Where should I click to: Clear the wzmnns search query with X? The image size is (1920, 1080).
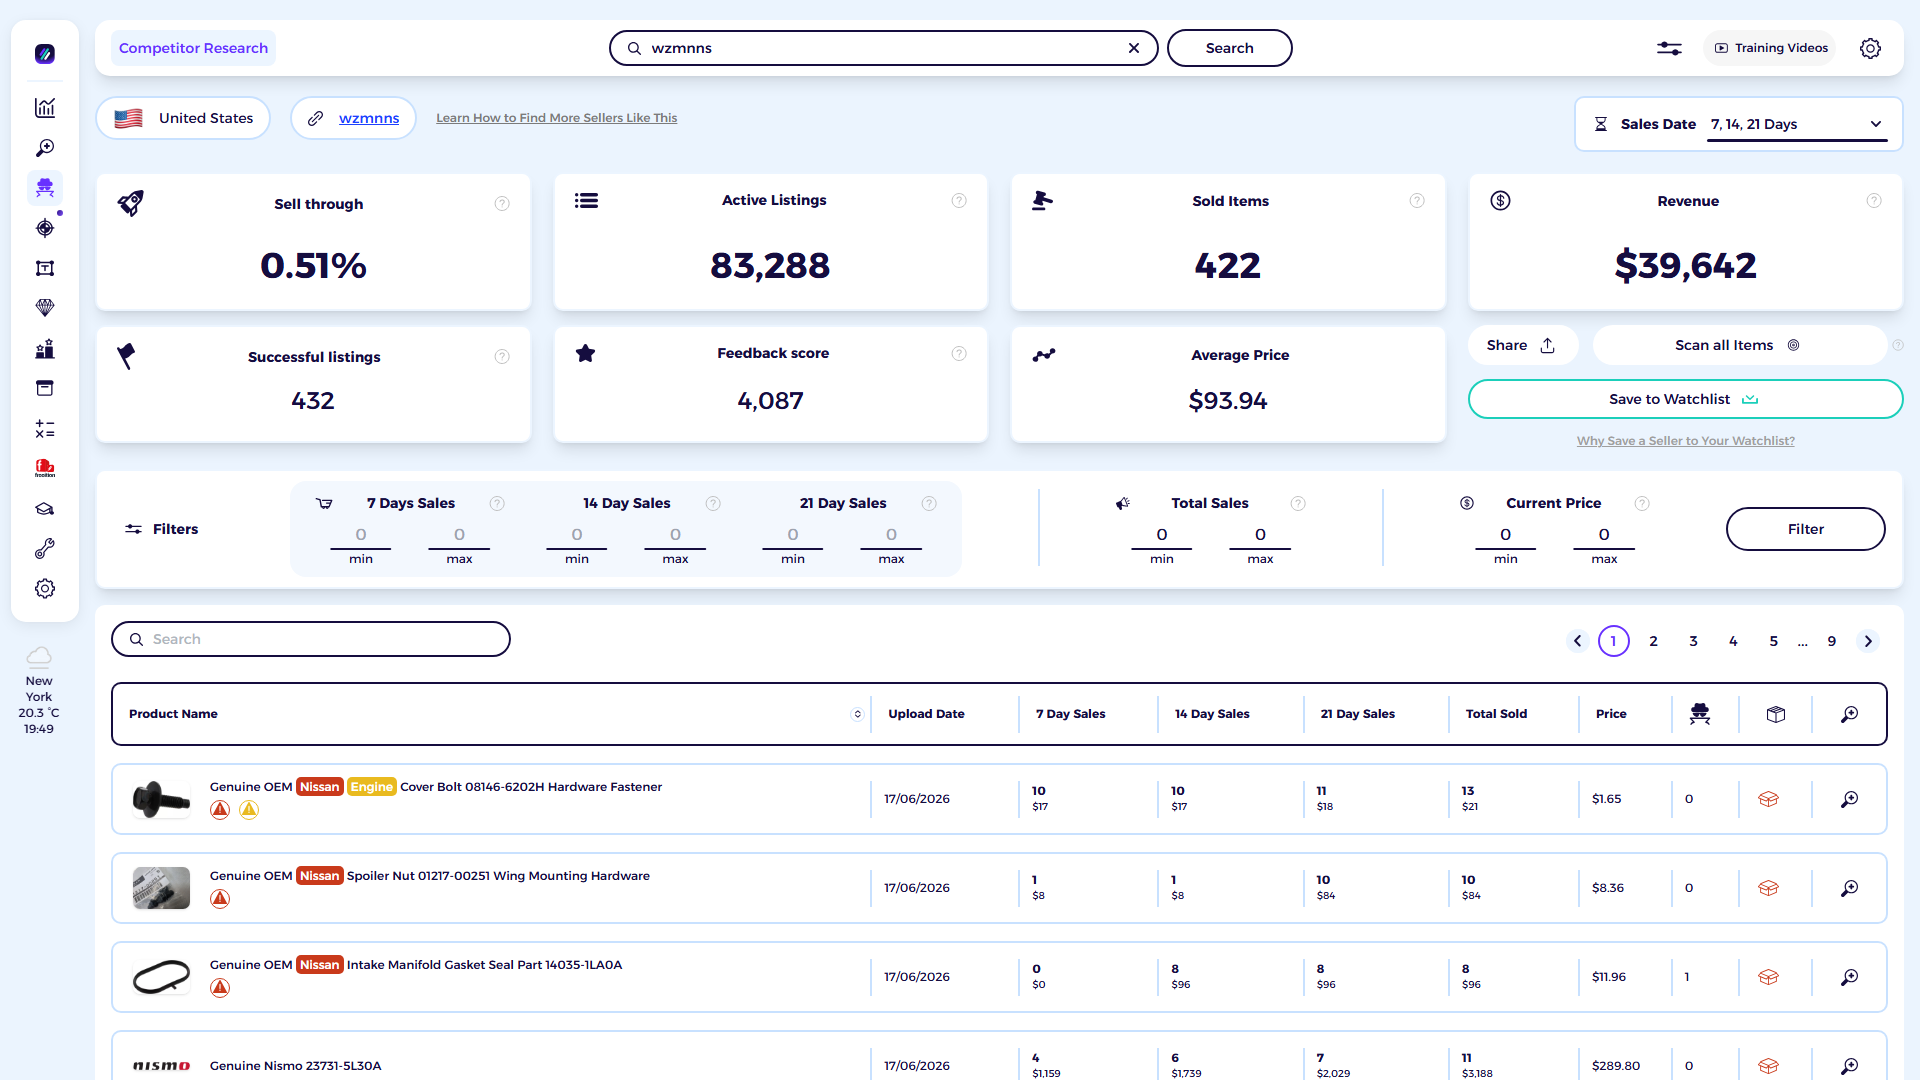tap(1134, 48)
